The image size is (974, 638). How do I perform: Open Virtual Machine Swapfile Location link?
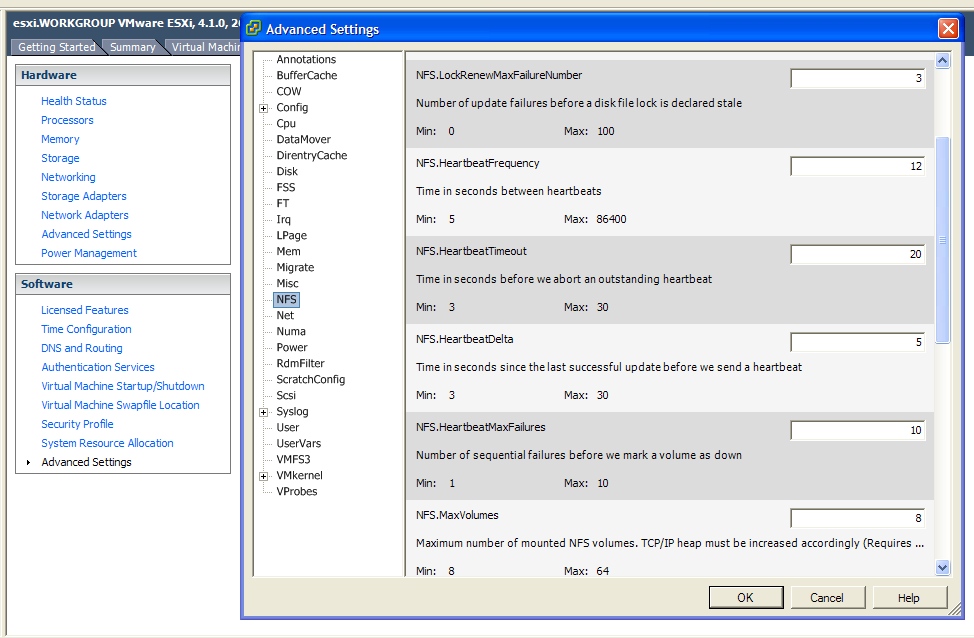(x=121, y=406)
